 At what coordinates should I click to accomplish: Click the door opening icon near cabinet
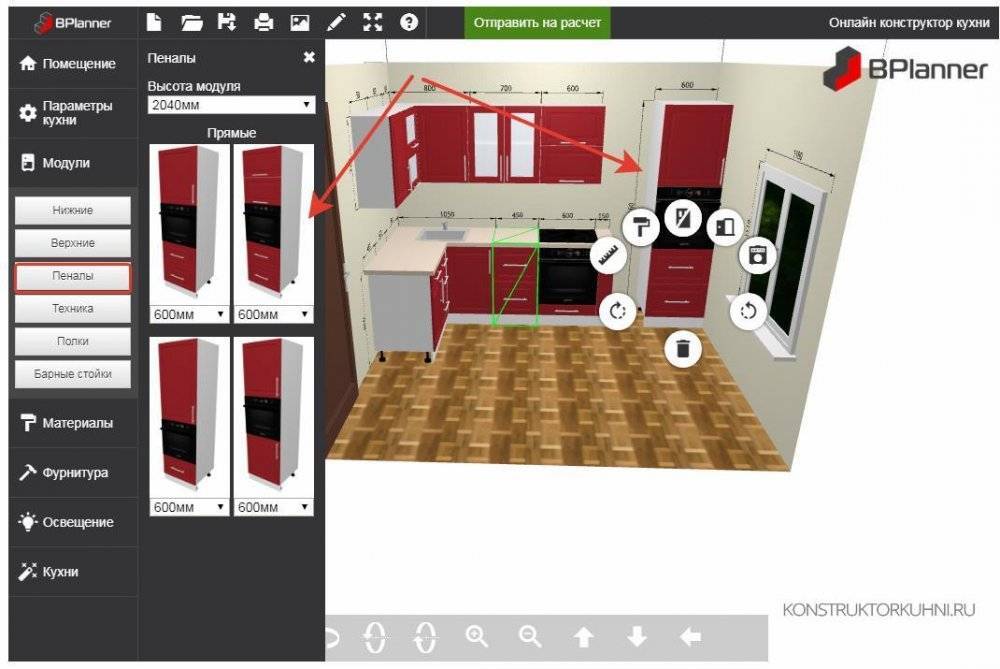coord(724,226)
